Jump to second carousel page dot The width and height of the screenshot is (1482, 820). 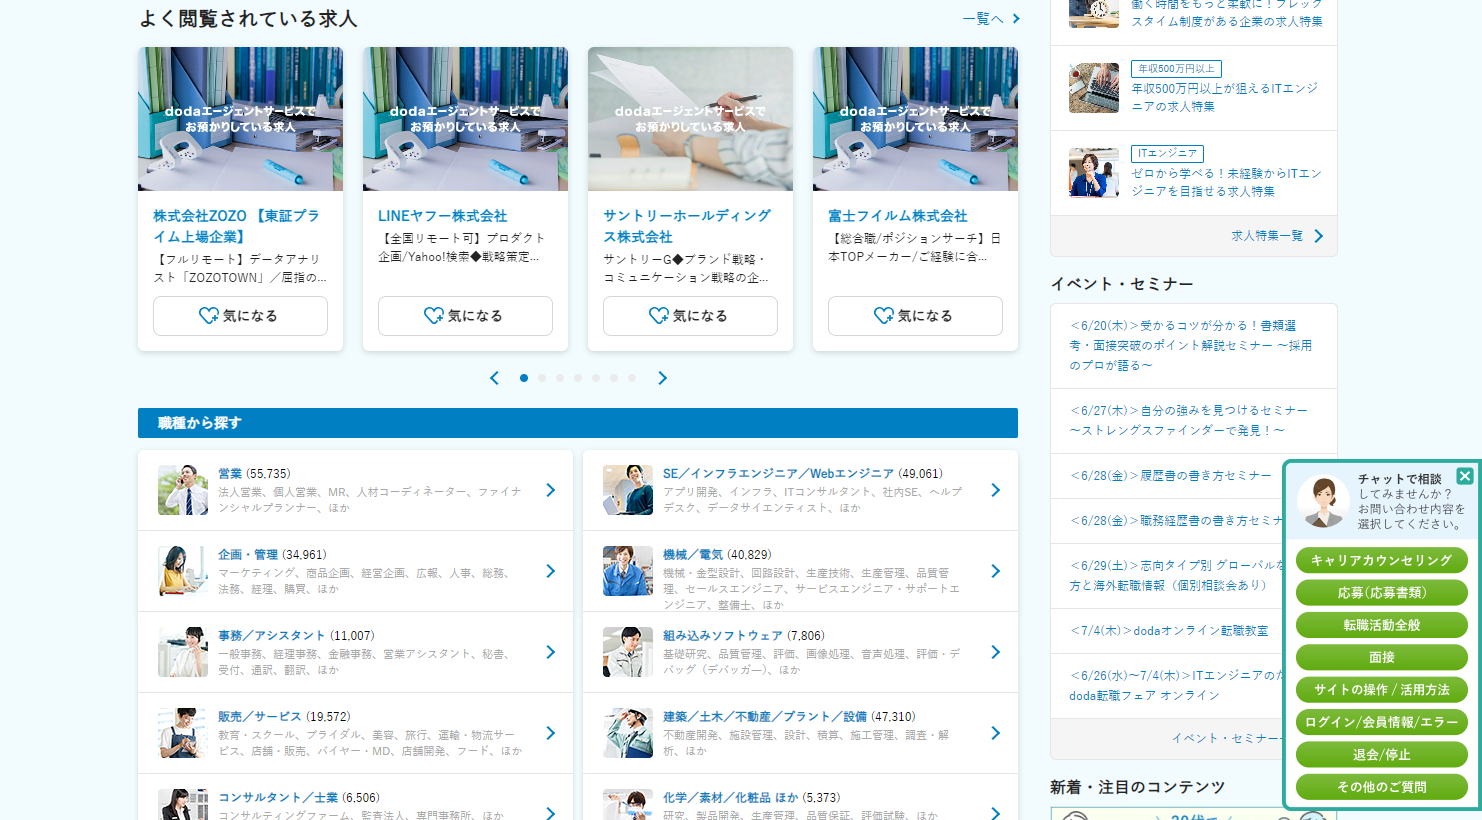click(x=542, y=378)
